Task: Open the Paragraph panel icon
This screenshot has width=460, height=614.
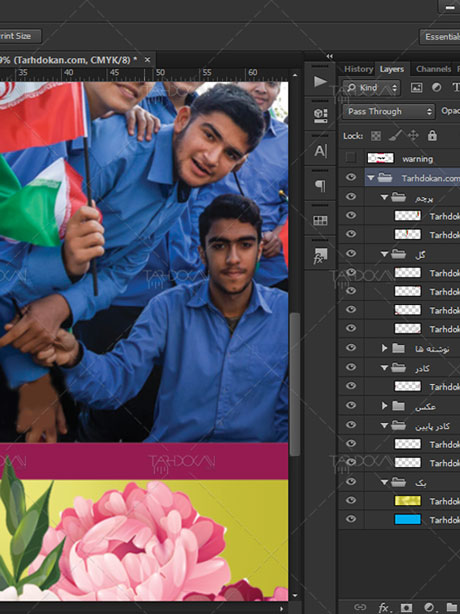Action: [x=320, y=185]
